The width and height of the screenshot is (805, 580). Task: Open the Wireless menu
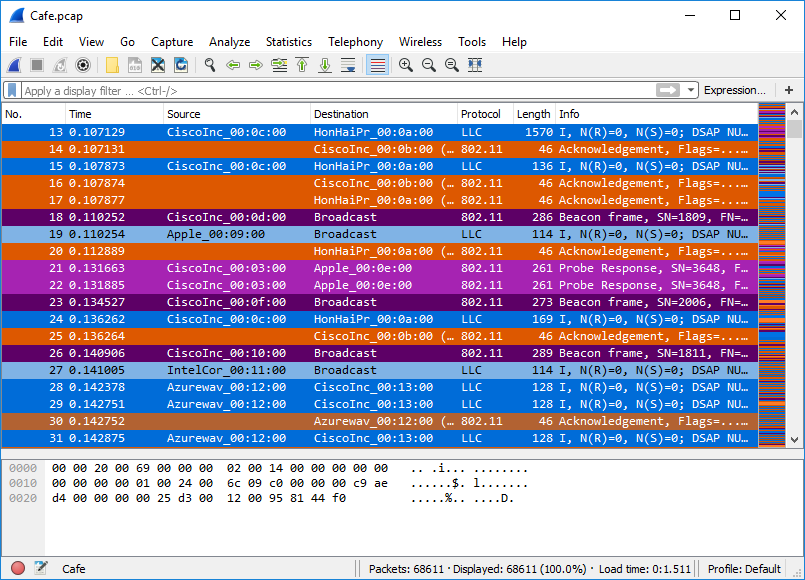pyautogui.click(x=420, y=42)
